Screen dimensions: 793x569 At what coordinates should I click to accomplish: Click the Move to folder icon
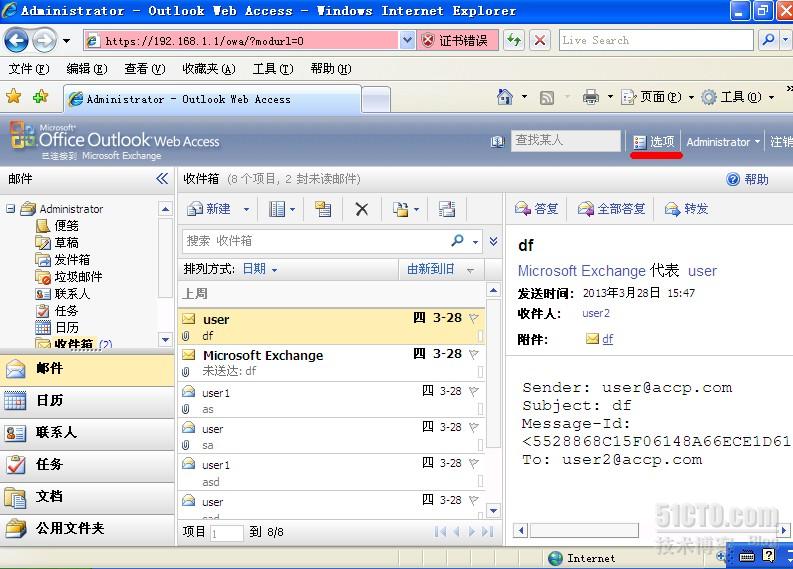pos(401,209)
